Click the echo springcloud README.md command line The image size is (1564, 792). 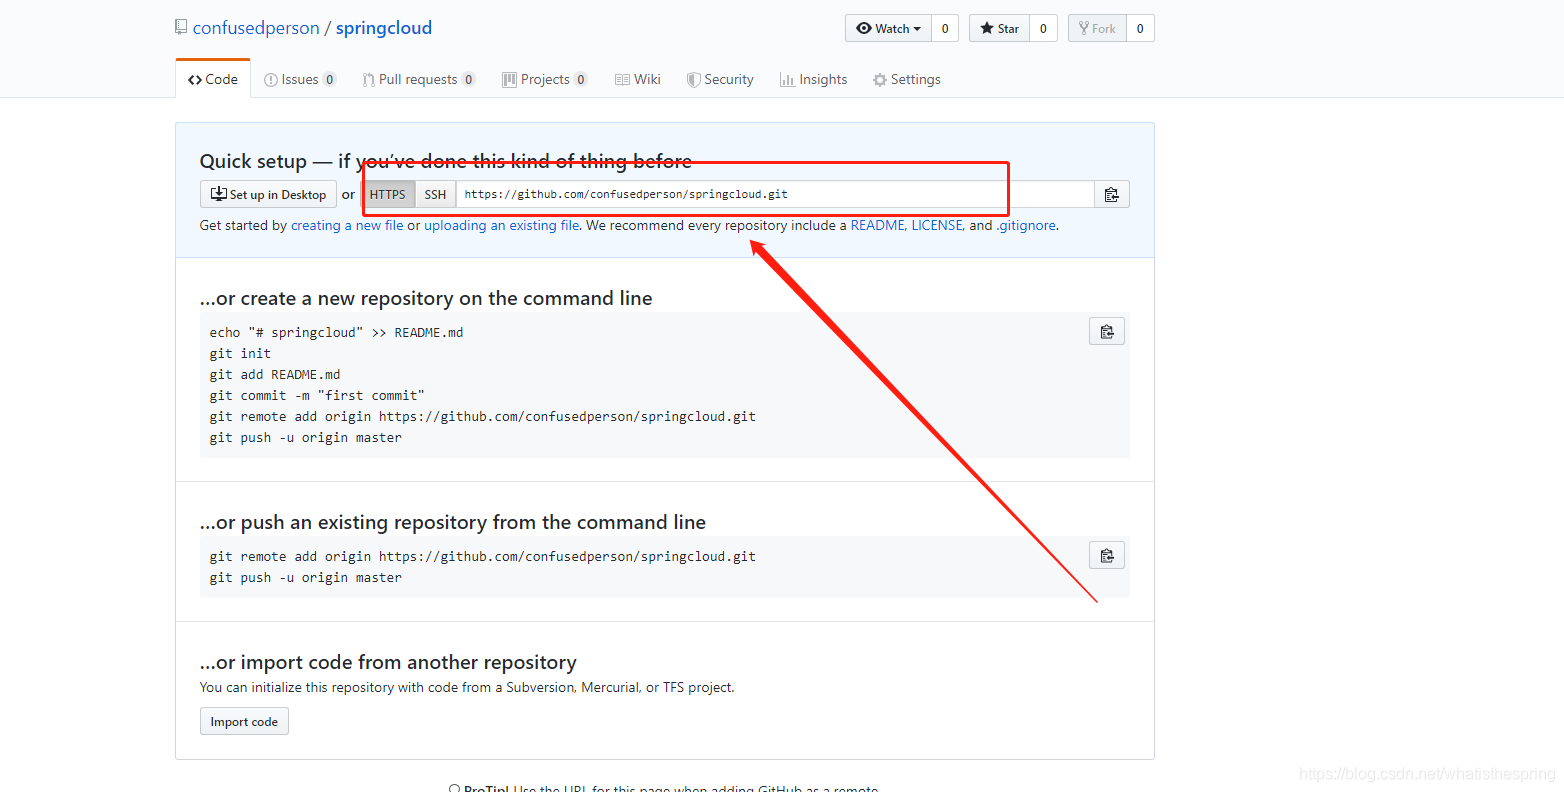point(336,332)
